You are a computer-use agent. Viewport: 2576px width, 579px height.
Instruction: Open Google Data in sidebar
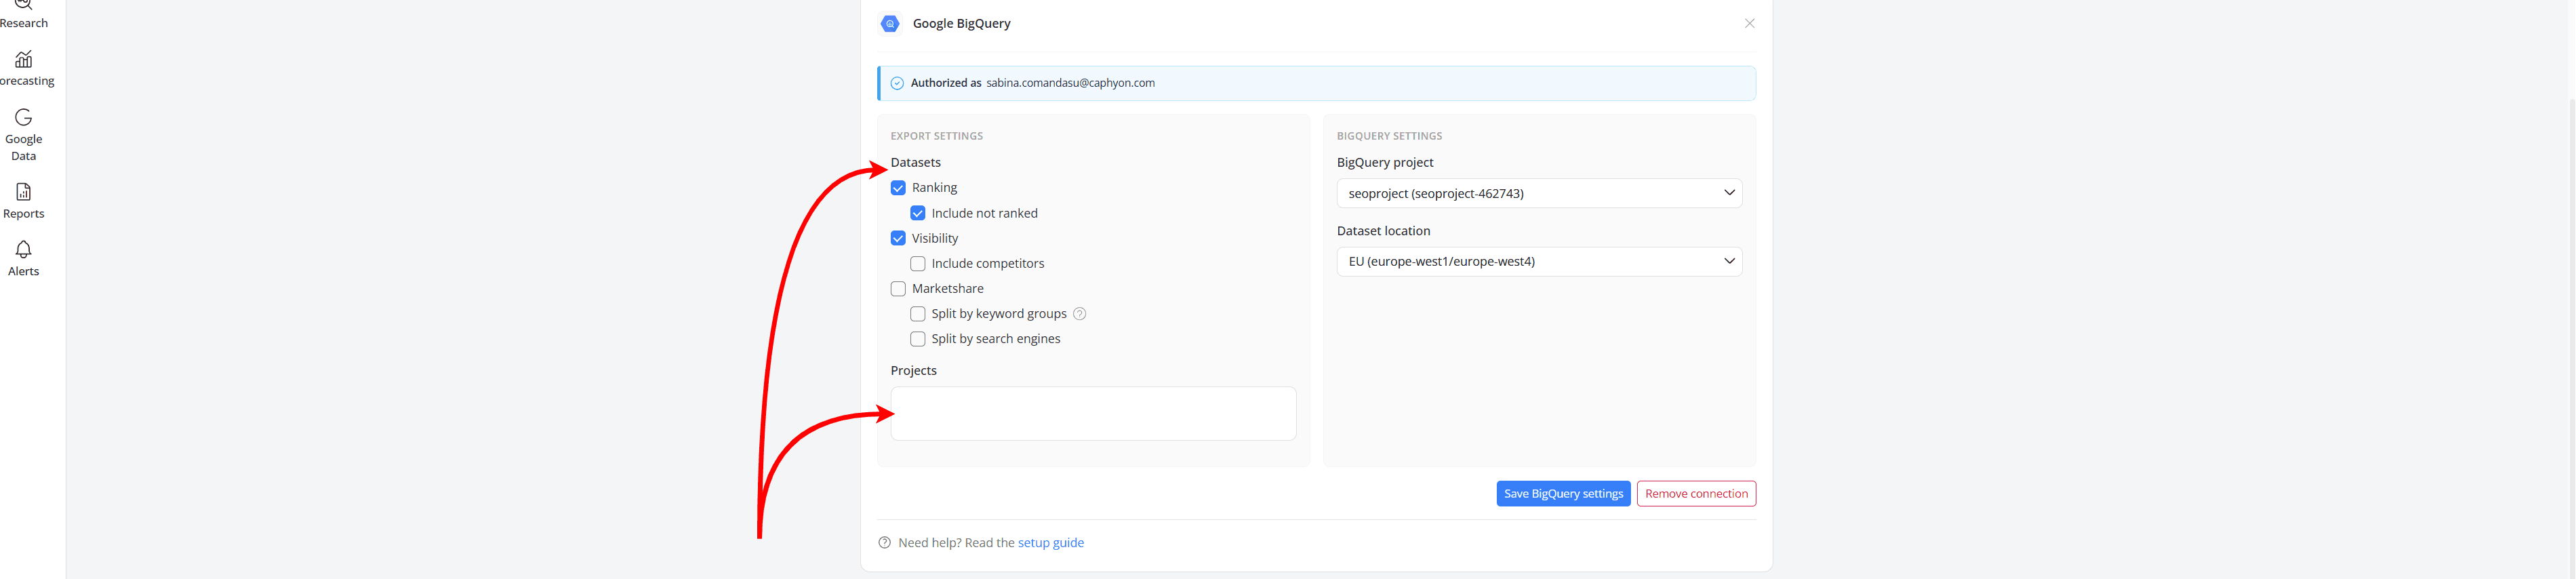pyautogui.click(x=24, y=135)
